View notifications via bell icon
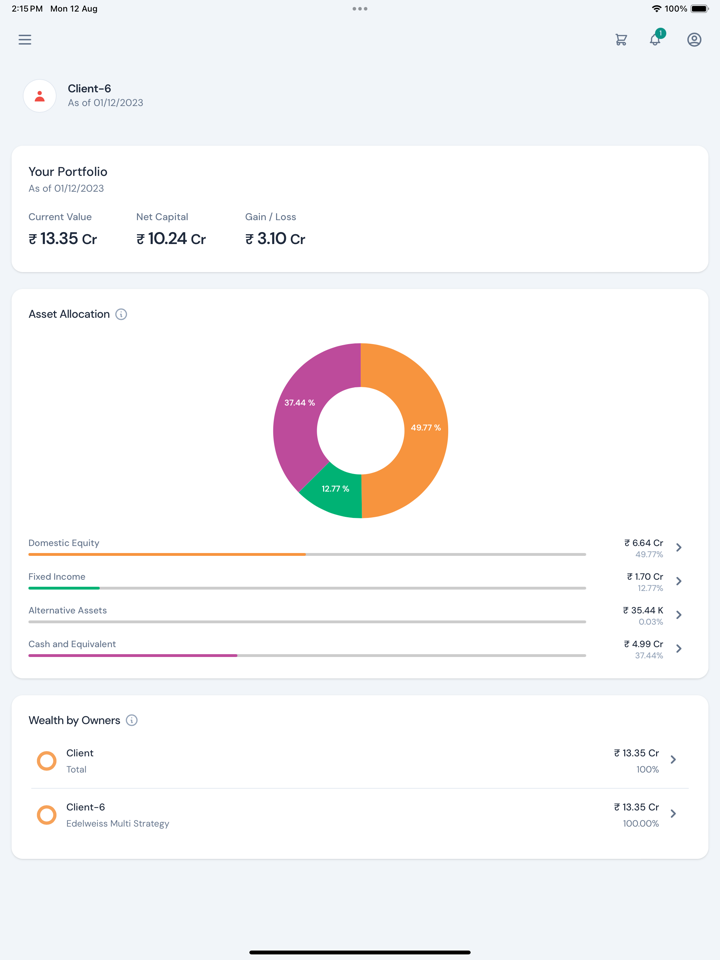This screenshot has width=720, height=960. point(655,39)
